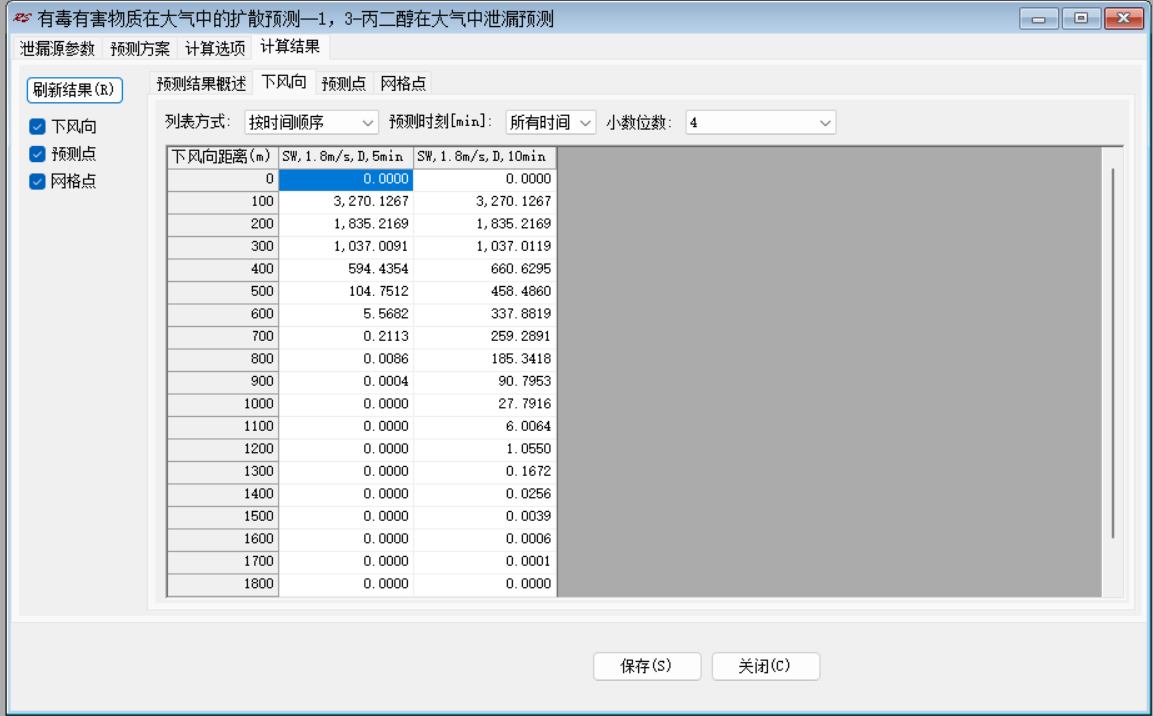Click cell 0.0086 in the 800 row
Screen dimensions: 1153x716
coord(346,359)
